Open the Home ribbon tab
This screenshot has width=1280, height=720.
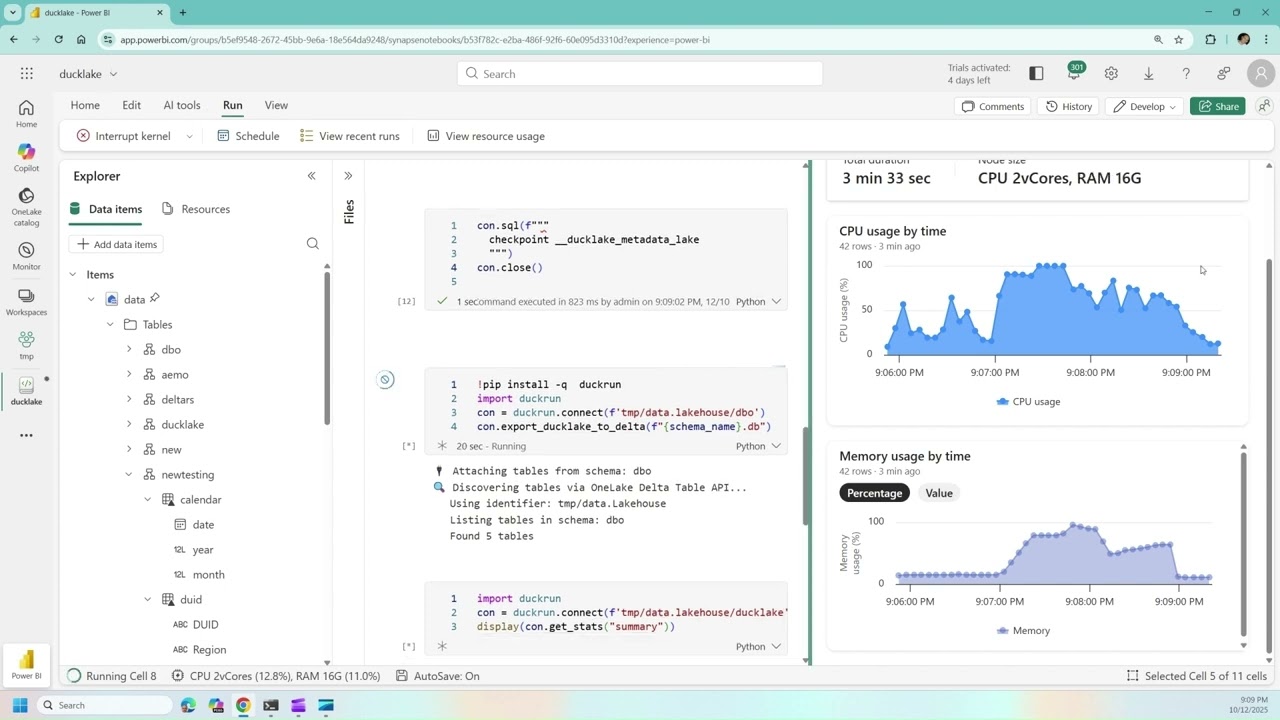pos(85,105)
